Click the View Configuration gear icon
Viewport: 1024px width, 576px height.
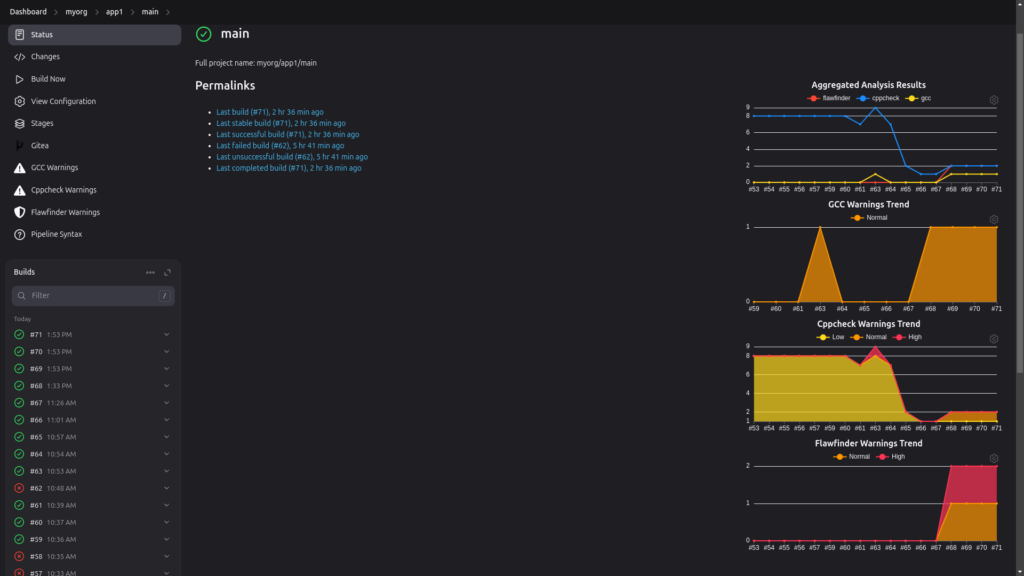click(x=20, y=101)
